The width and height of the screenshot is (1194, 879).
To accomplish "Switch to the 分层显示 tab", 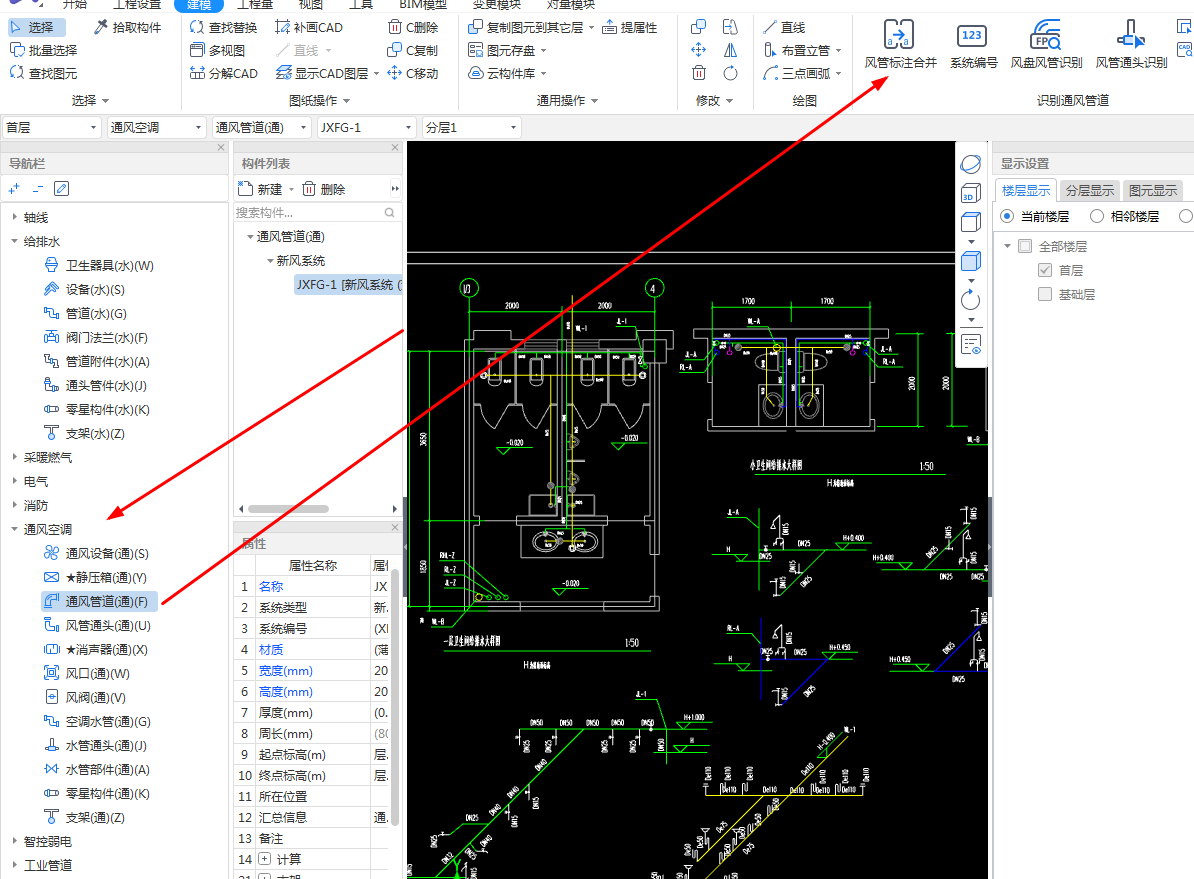I will pyautogui.click(x=1089, y=190).
